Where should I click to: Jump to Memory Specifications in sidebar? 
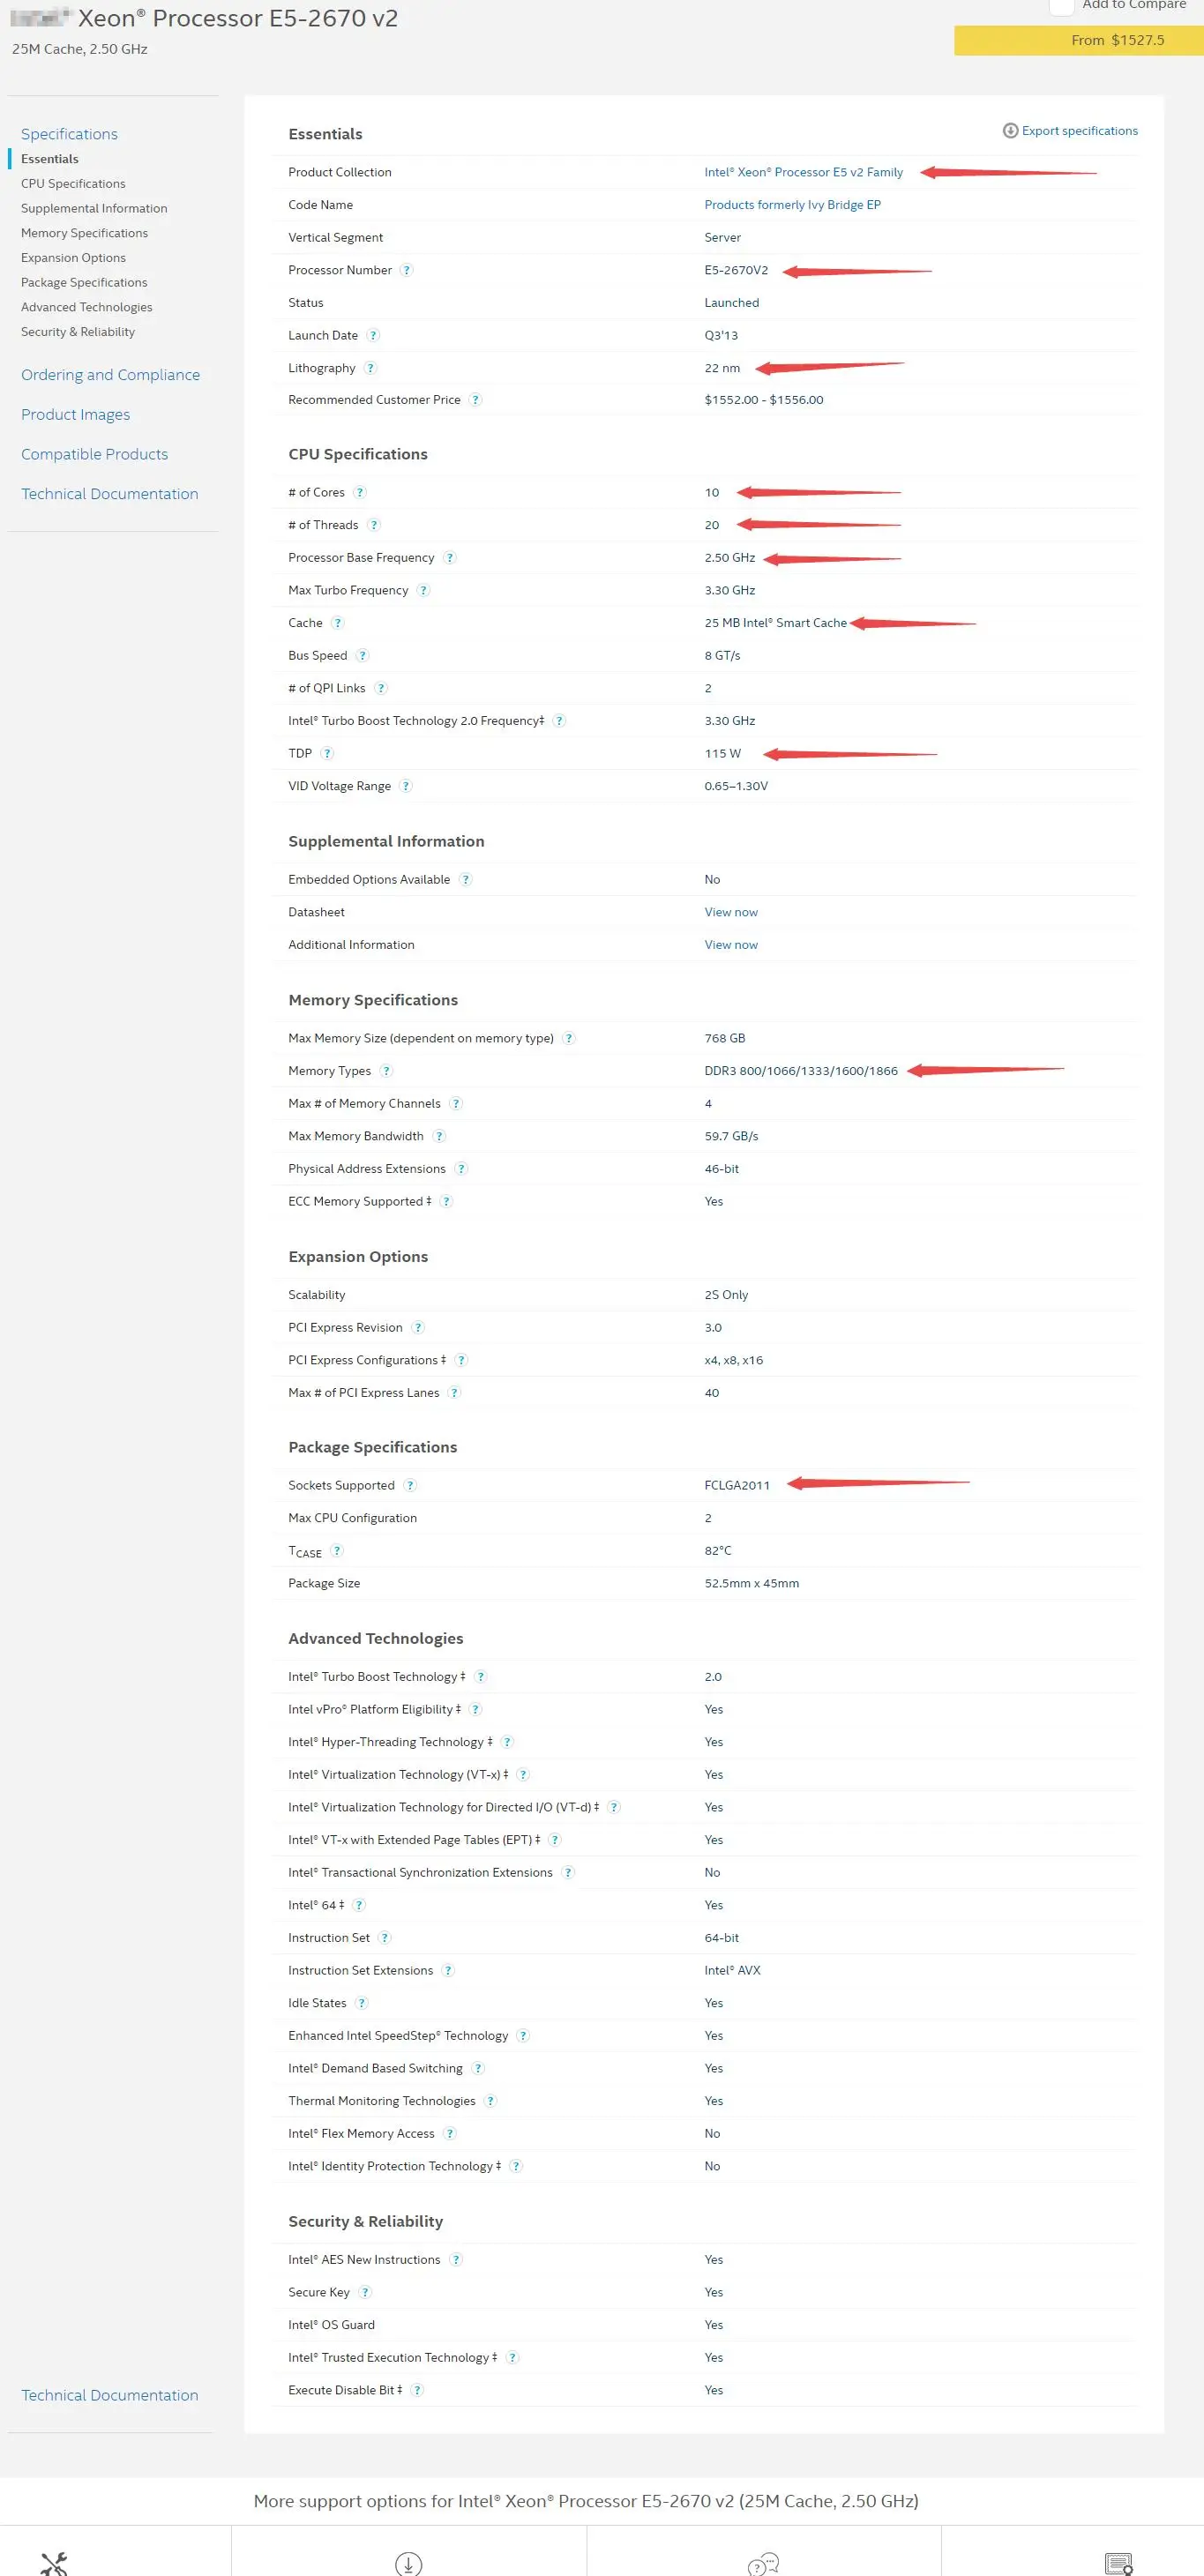pyautogui.click(x=84, y=233)
